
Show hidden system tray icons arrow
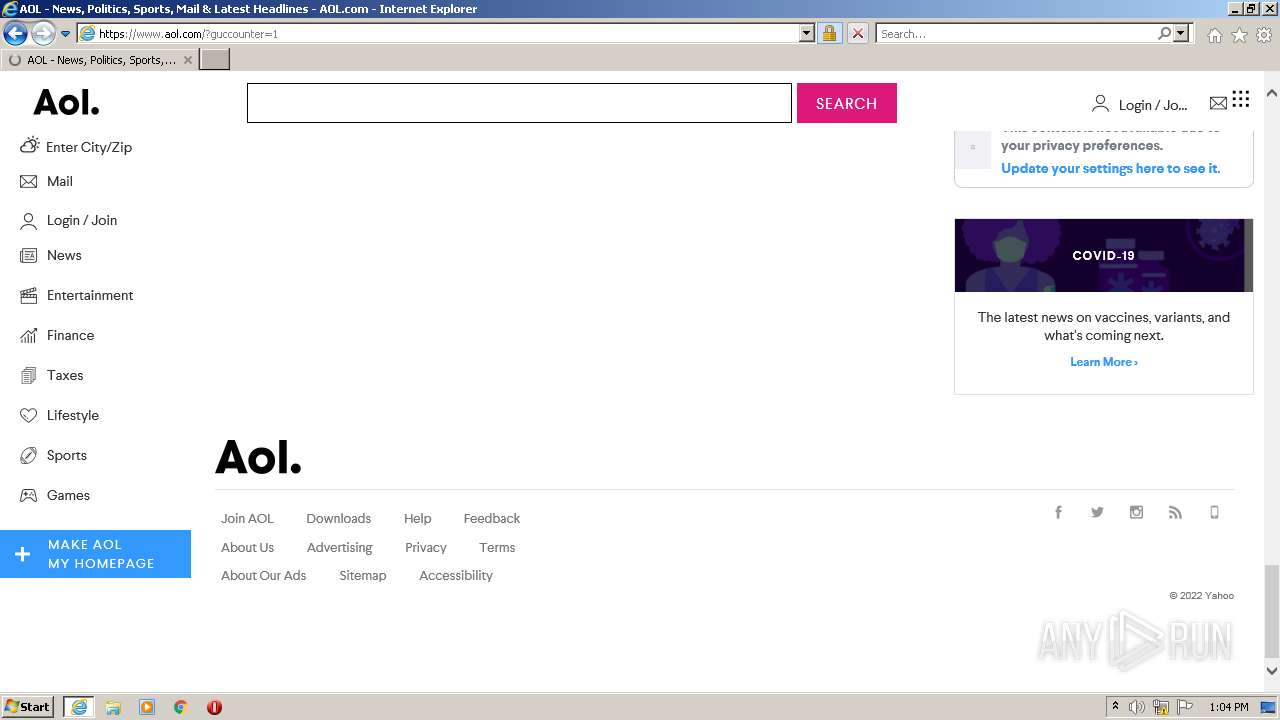(1115, 707)
